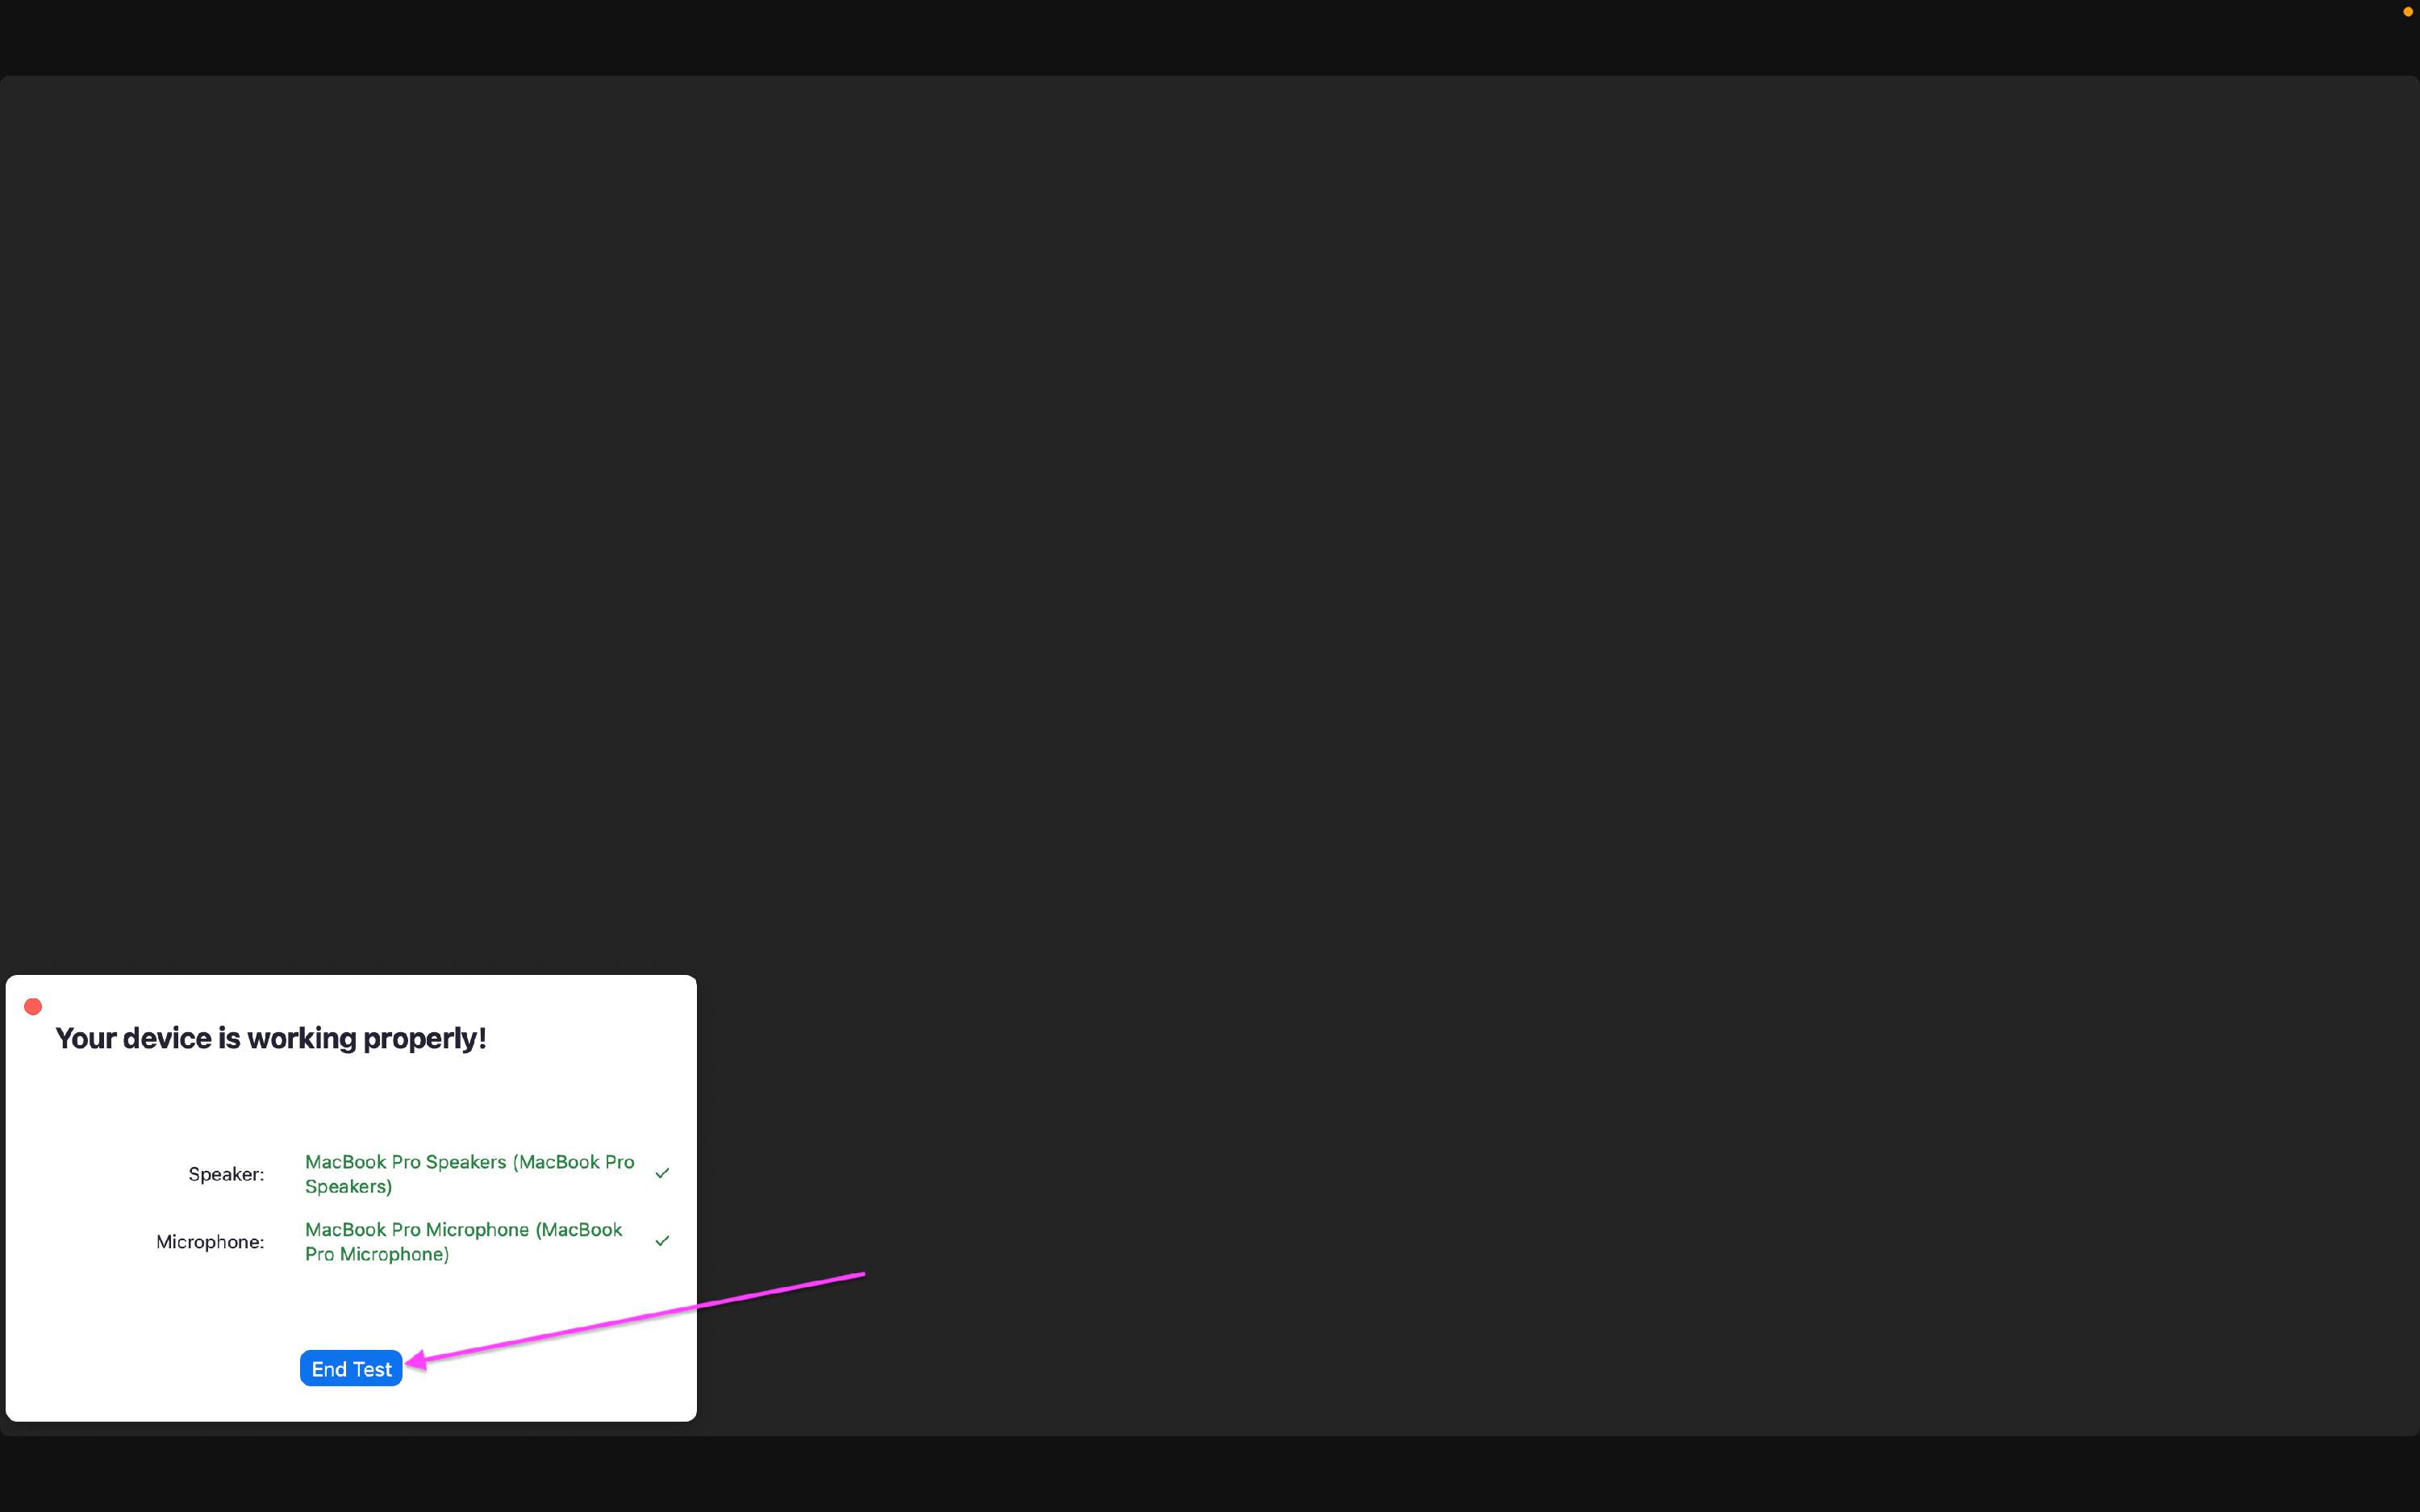The height and width of the screenshot is (1512, 2420).
Task: Click the End Test button
Action: pyautogui.click(x=351, y=1367)
